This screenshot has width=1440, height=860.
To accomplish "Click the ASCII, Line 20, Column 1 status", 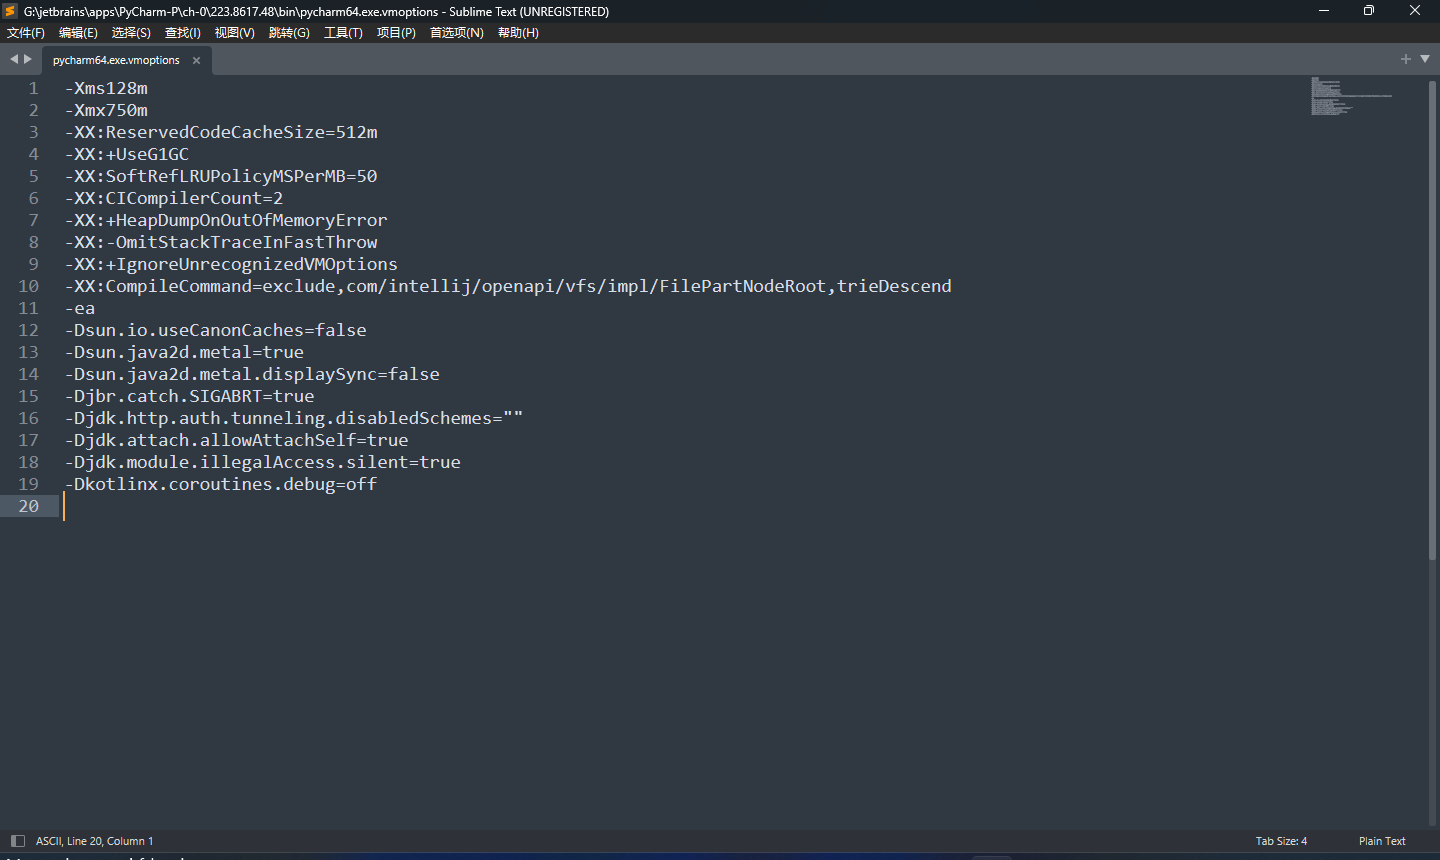I will [95, 841].
